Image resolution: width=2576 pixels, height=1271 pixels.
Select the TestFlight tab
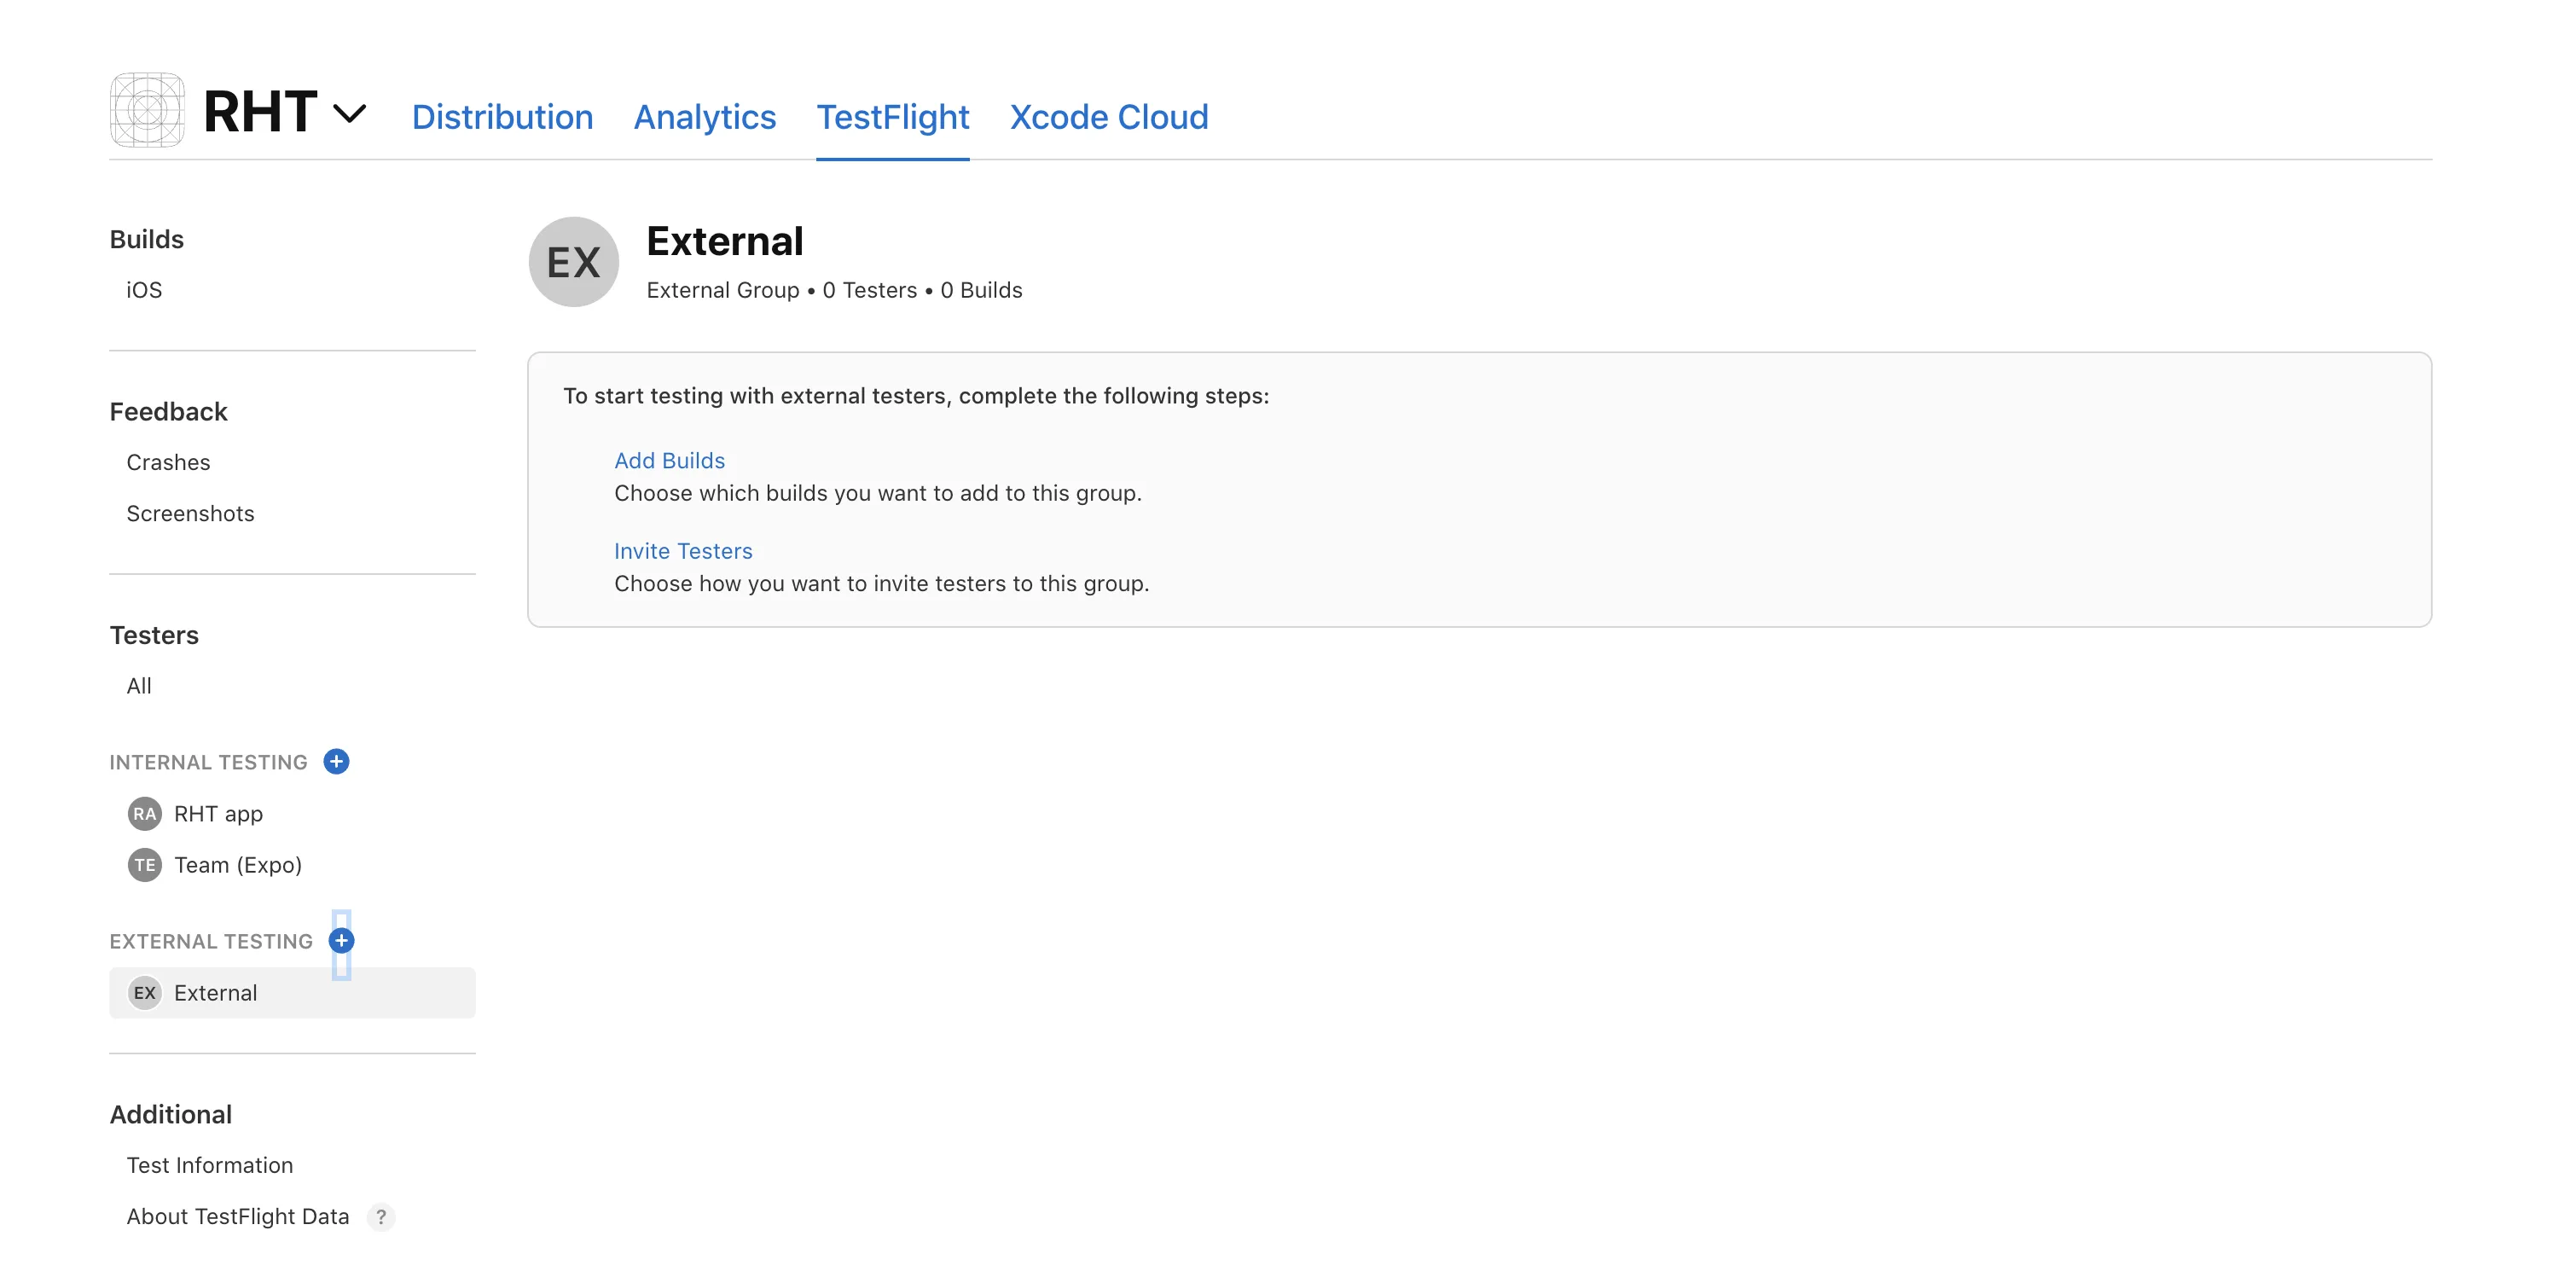[x=893, y=117]
